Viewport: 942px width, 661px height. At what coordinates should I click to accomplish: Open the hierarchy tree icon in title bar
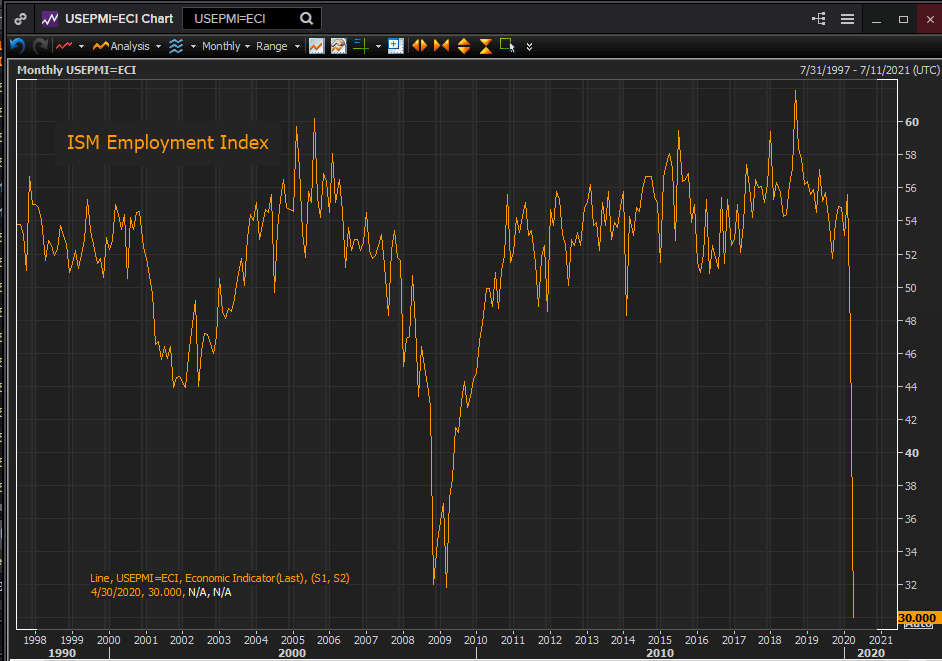click(819, 19)
